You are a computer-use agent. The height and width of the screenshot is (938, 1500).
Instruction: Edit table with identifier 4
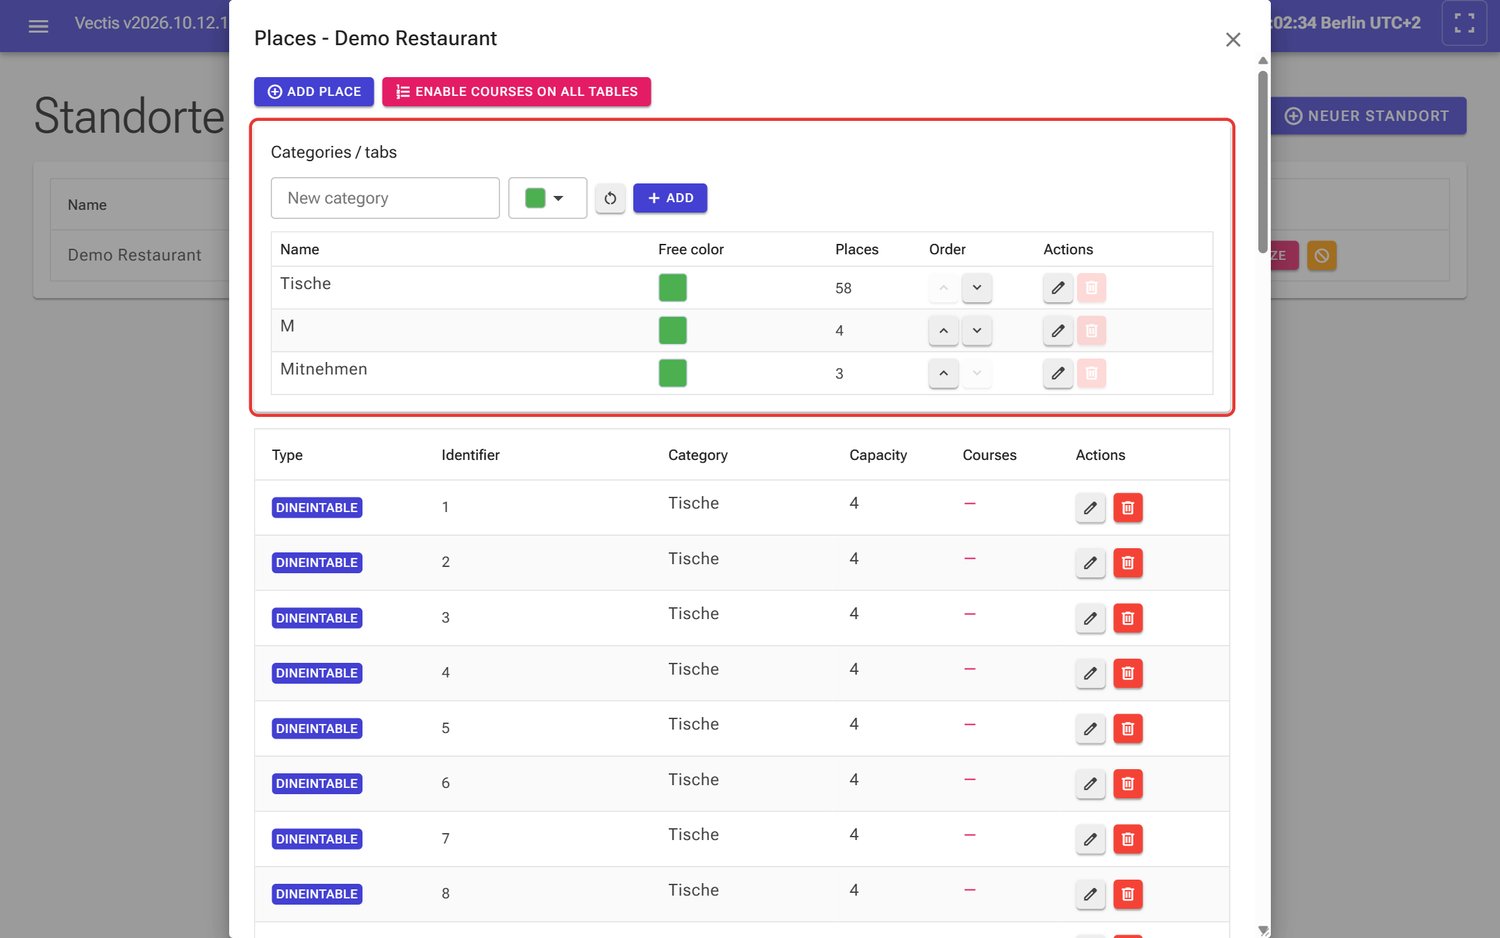(x=1091, y=673)
